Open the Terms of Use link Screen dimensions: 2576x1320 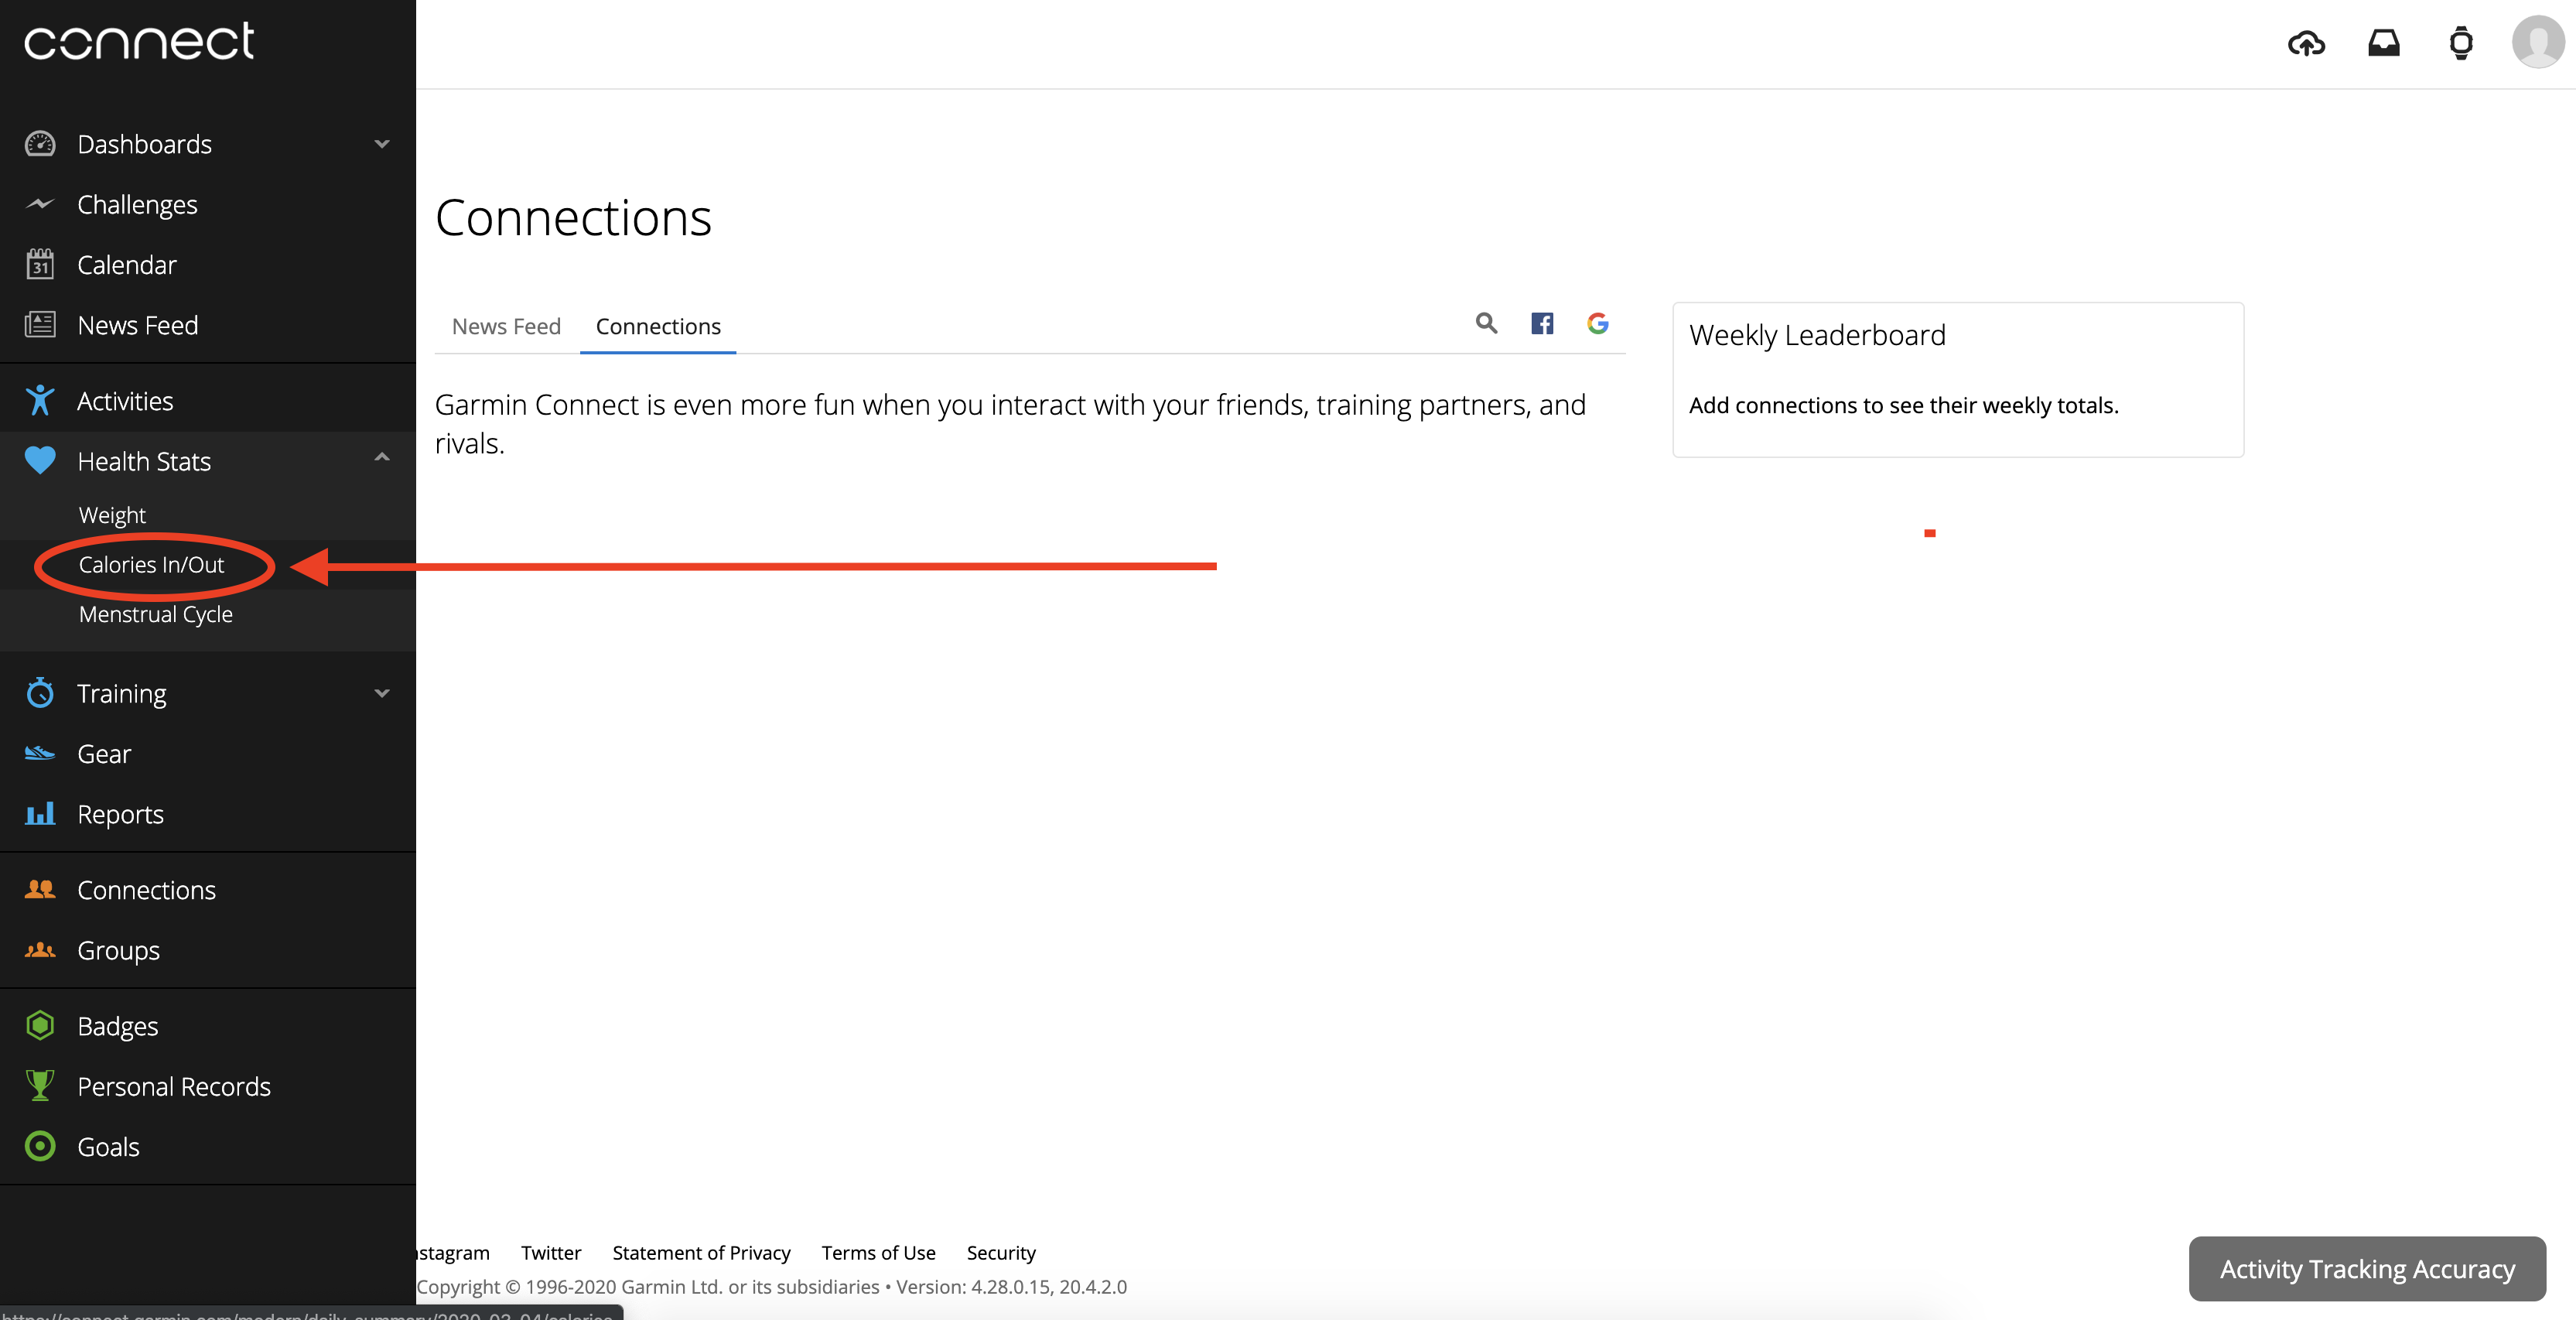pos(878,1252)
